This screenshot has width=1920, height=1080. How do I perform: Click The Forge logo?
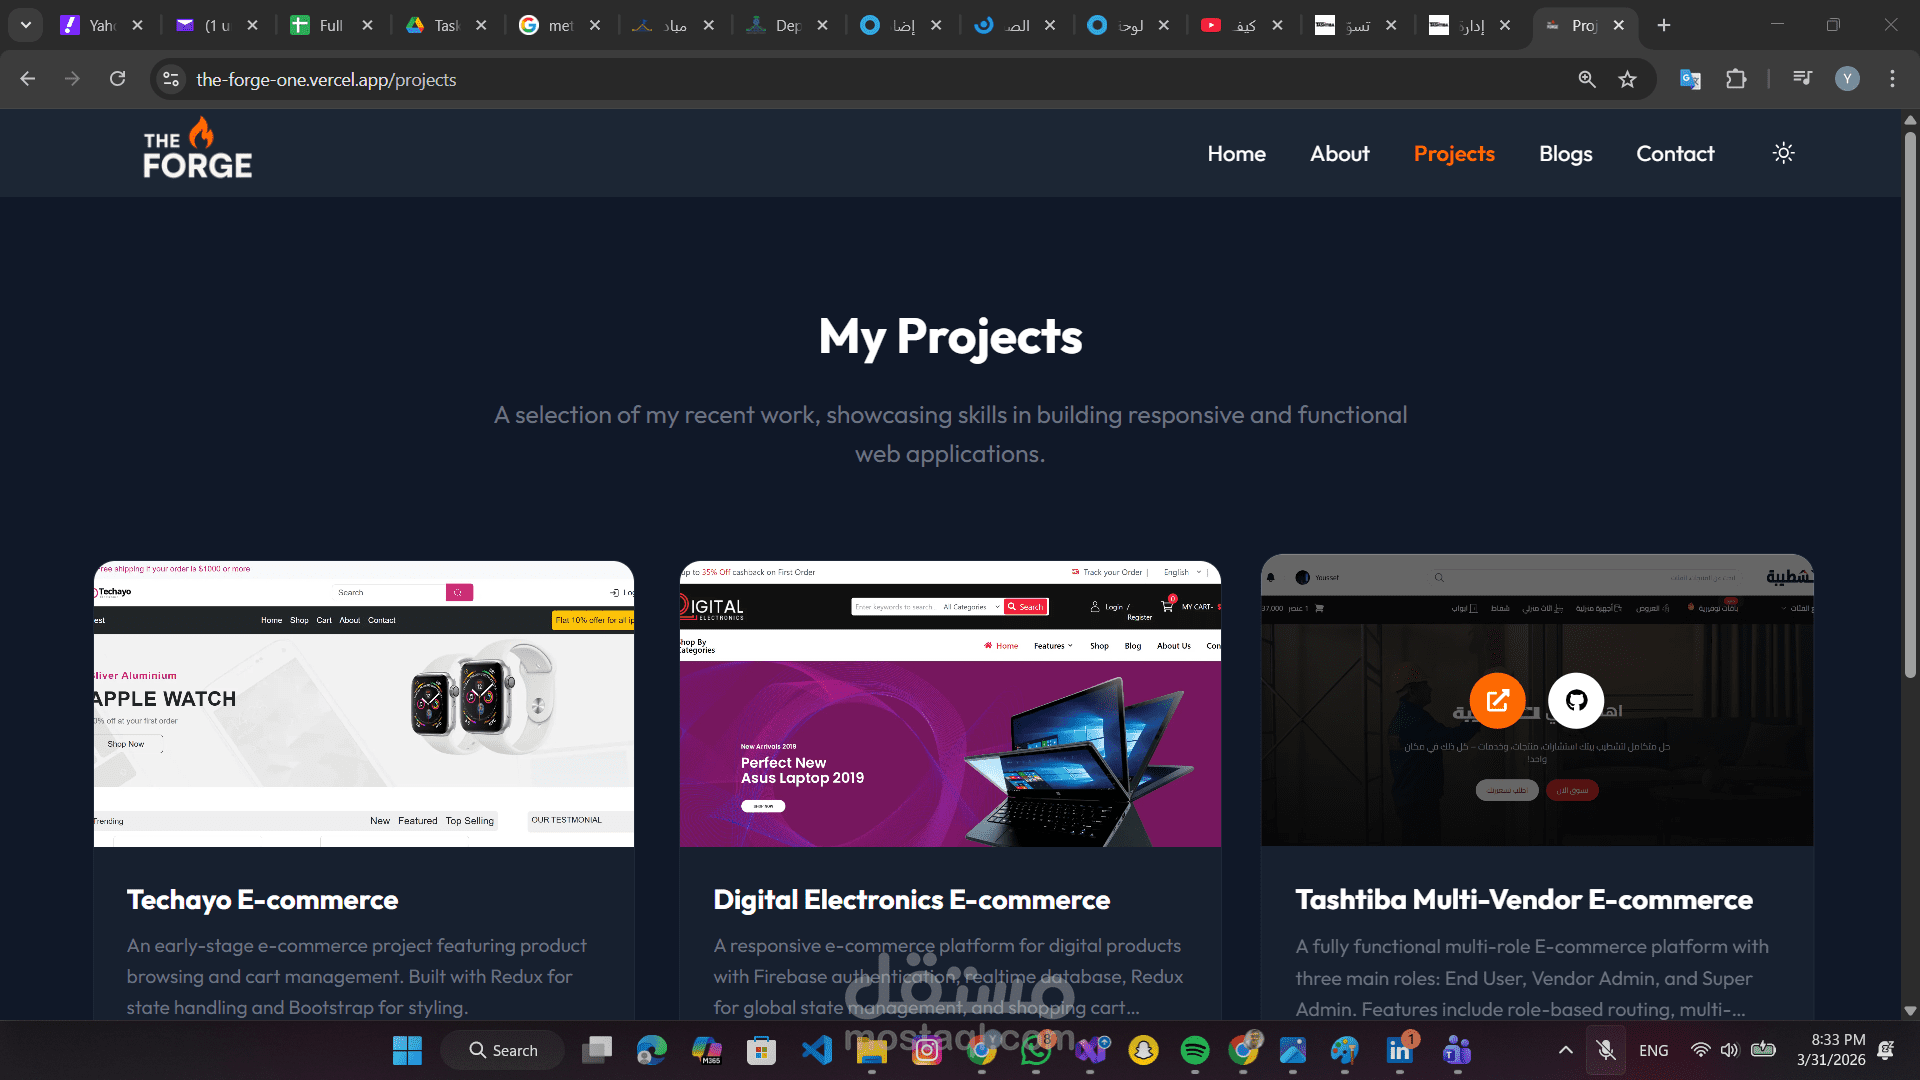pyautogui.click(x=197, y=150)
